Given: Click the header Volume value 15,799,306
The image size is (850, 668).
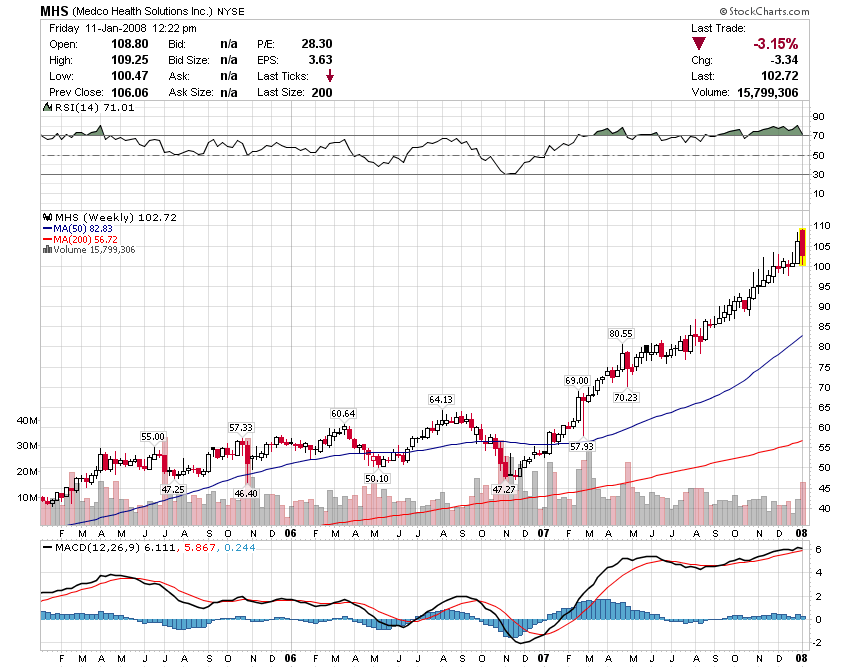Looking at the screenshot, I should click(768, 92).
